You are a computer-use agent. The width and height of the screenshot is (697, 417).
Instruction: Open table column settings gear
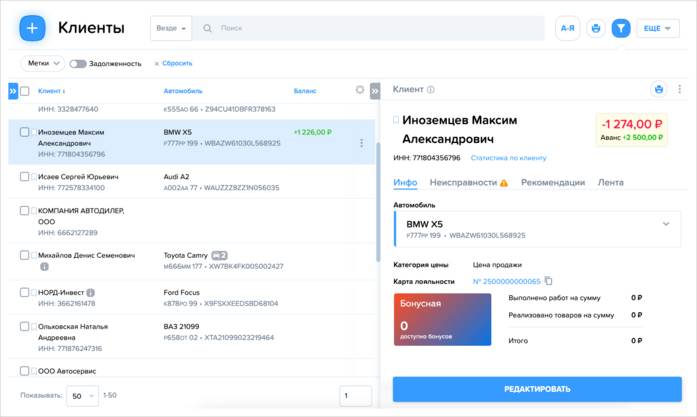[360, 90]
